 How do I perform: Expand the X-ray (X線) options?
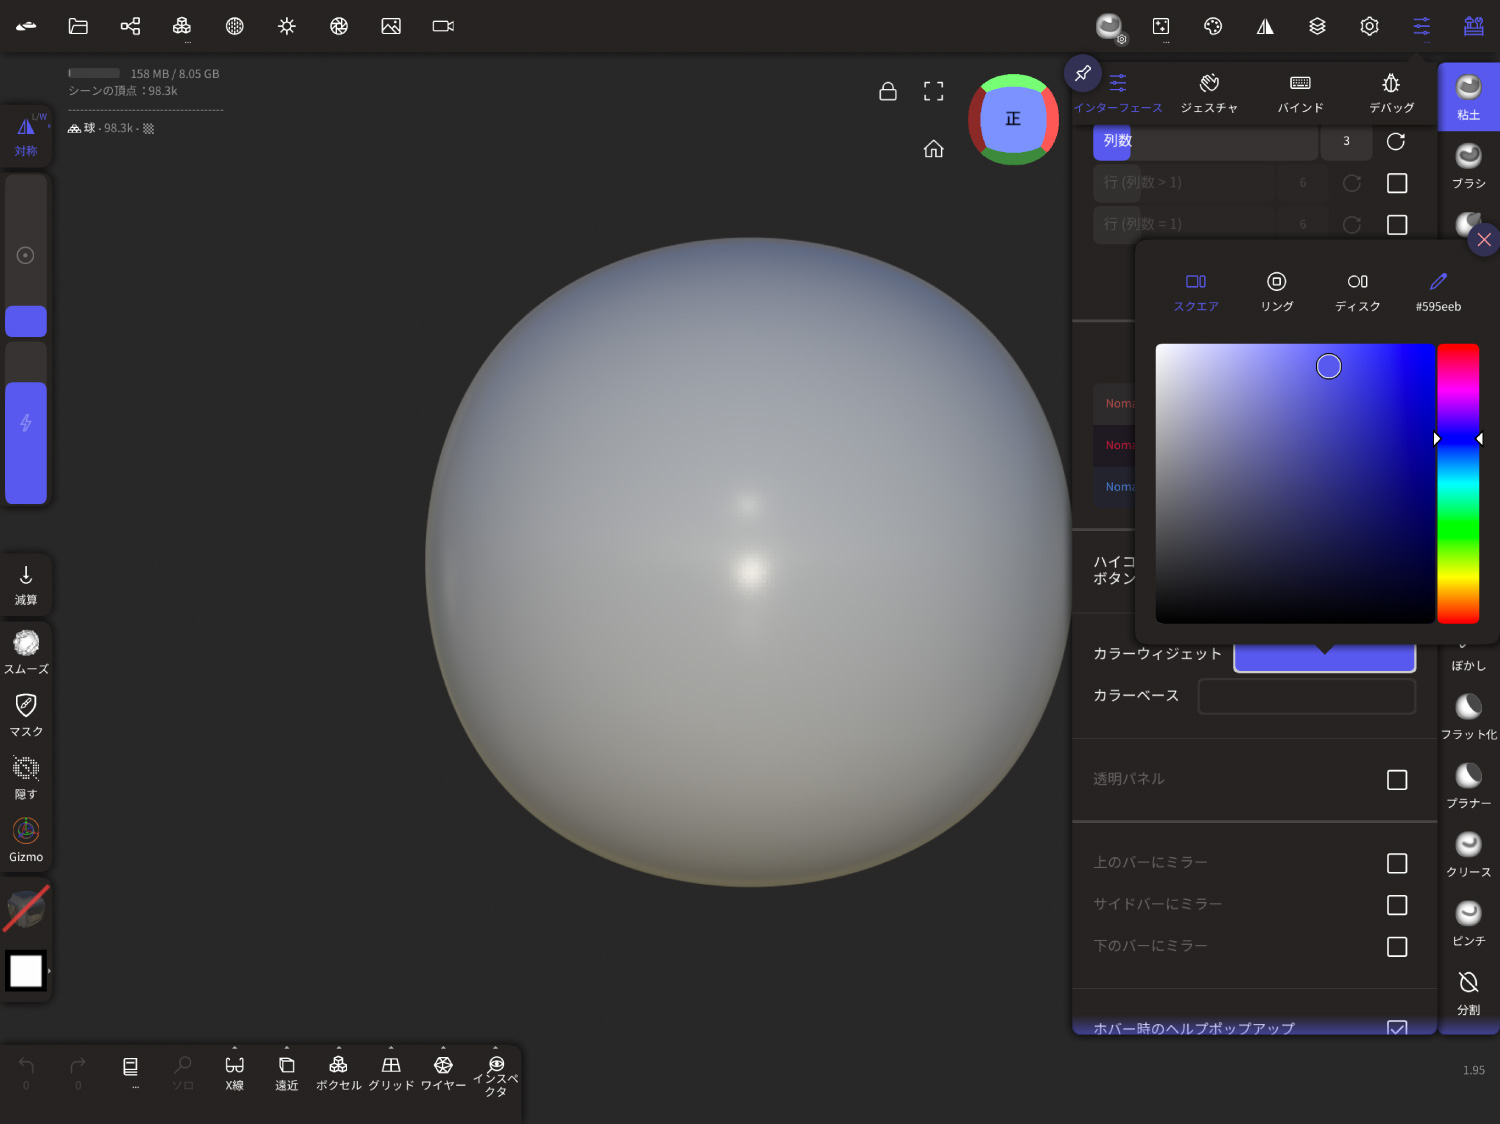pyautogui.click(x=235, y=1049)
